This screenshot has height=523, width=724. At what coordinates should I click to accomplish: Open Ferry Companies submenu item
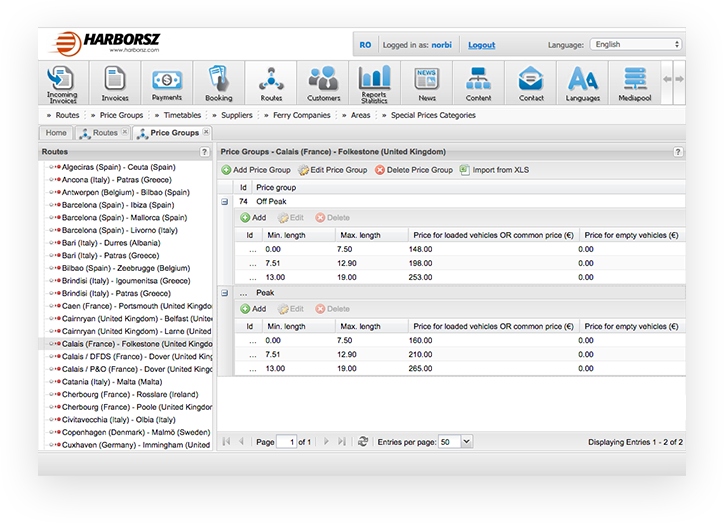[x=300, y=115]
